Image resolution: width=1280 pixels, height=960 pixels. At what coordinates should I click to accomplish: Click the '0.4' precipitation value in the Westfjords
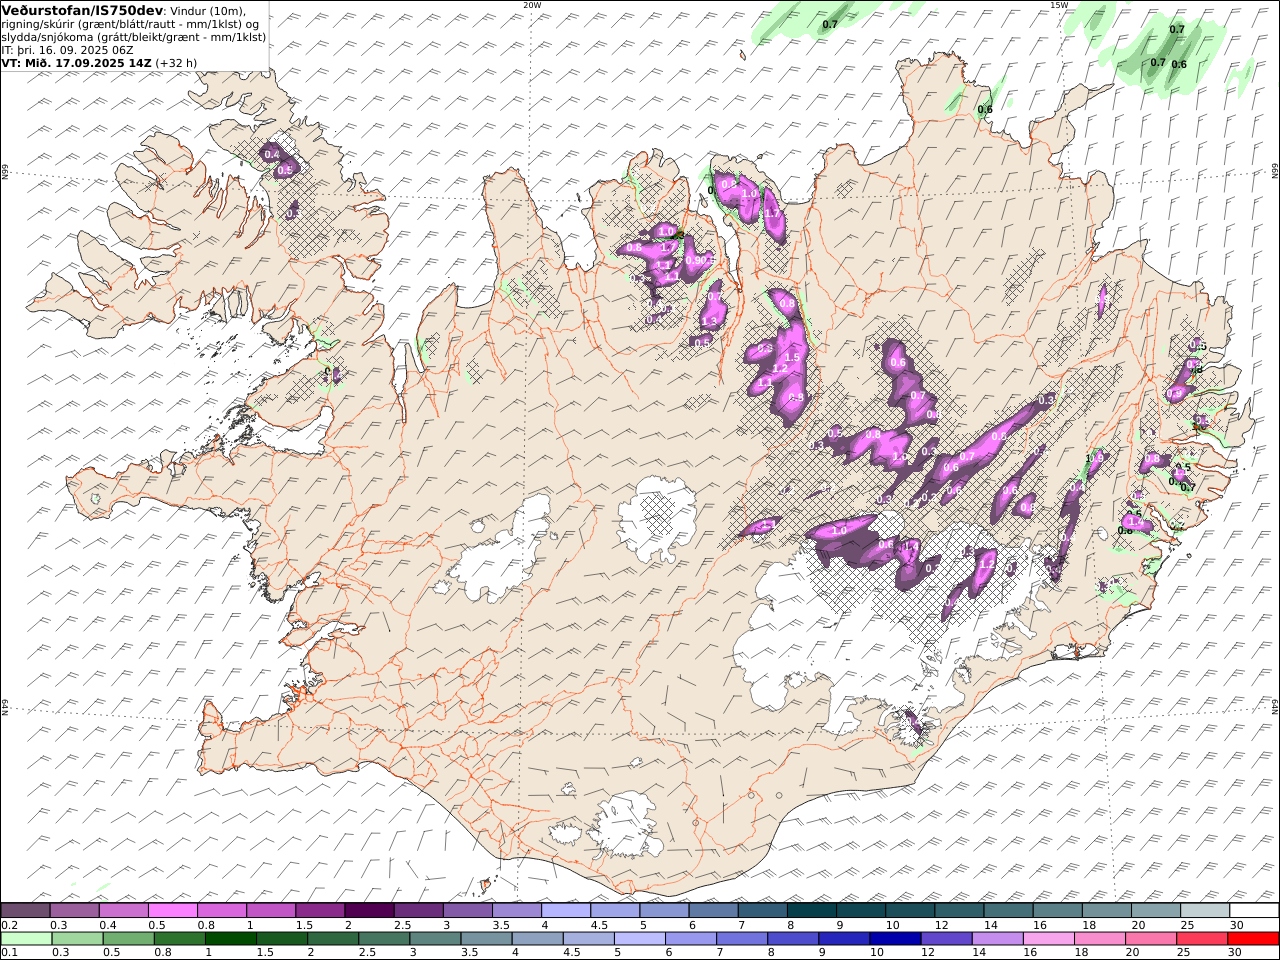271,154
